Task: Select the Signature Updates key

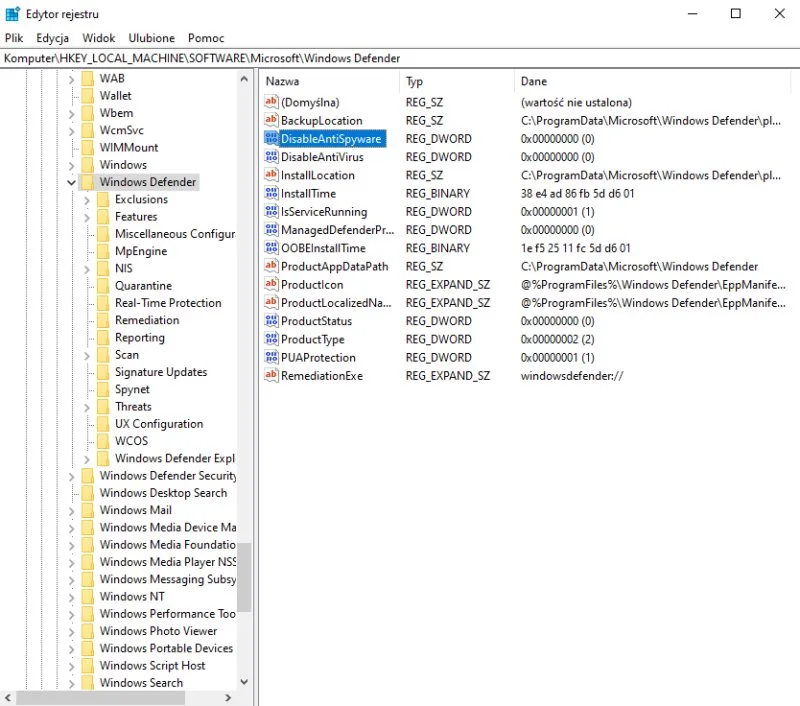Action: click(161, 372)
